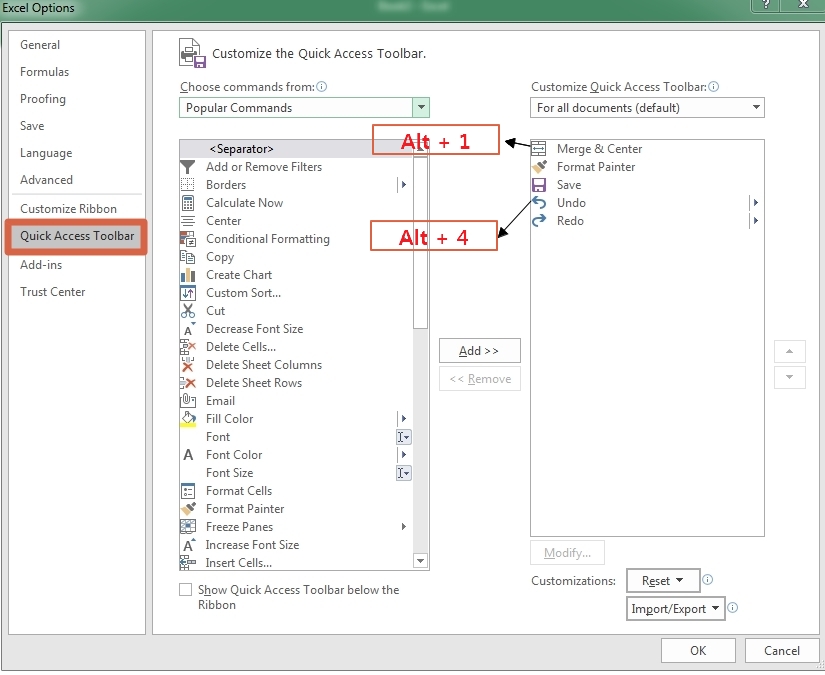Open the Add-ins category

tap(41, 265)
